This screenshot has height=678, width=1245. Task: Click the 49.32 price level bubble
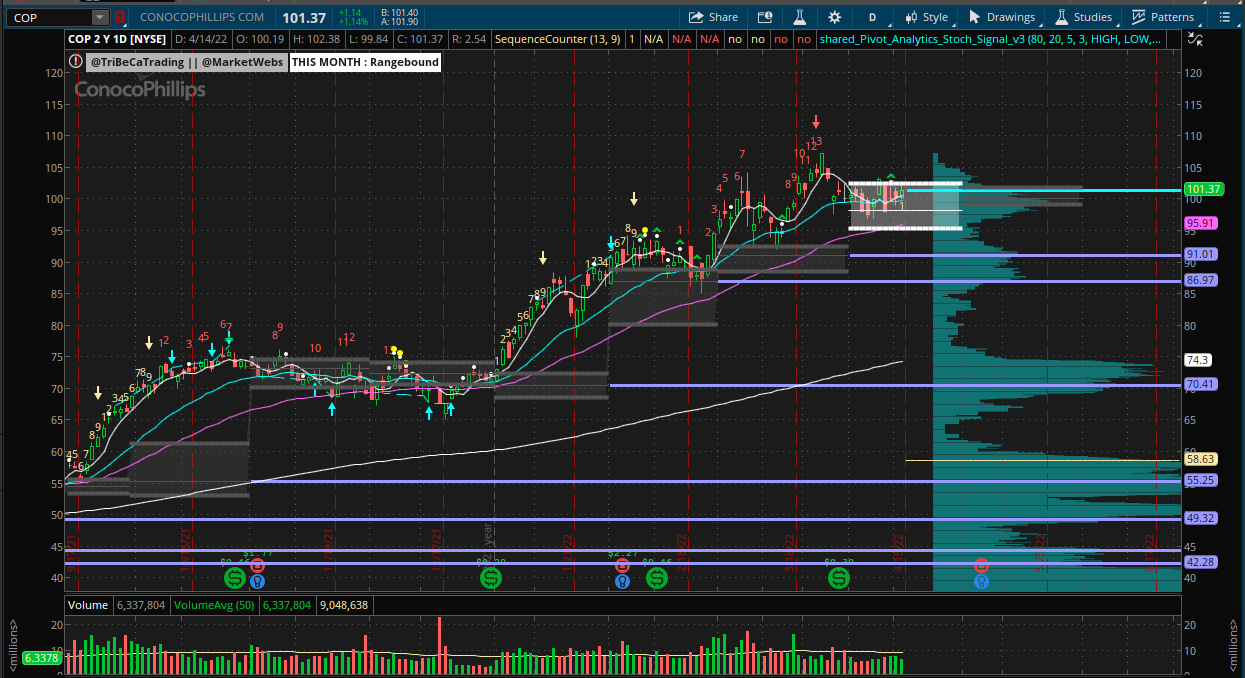[1200, 518]
